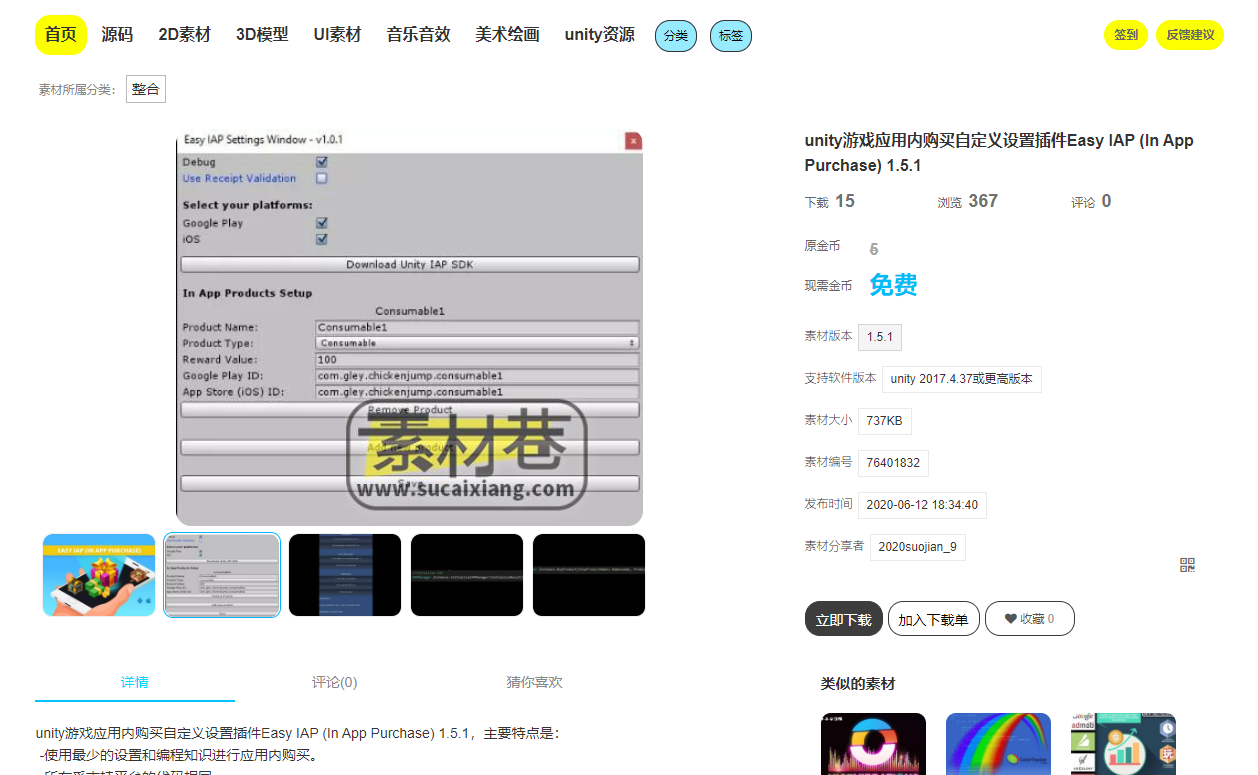Toggle the Google Play platform checkbox

[322, 223]
